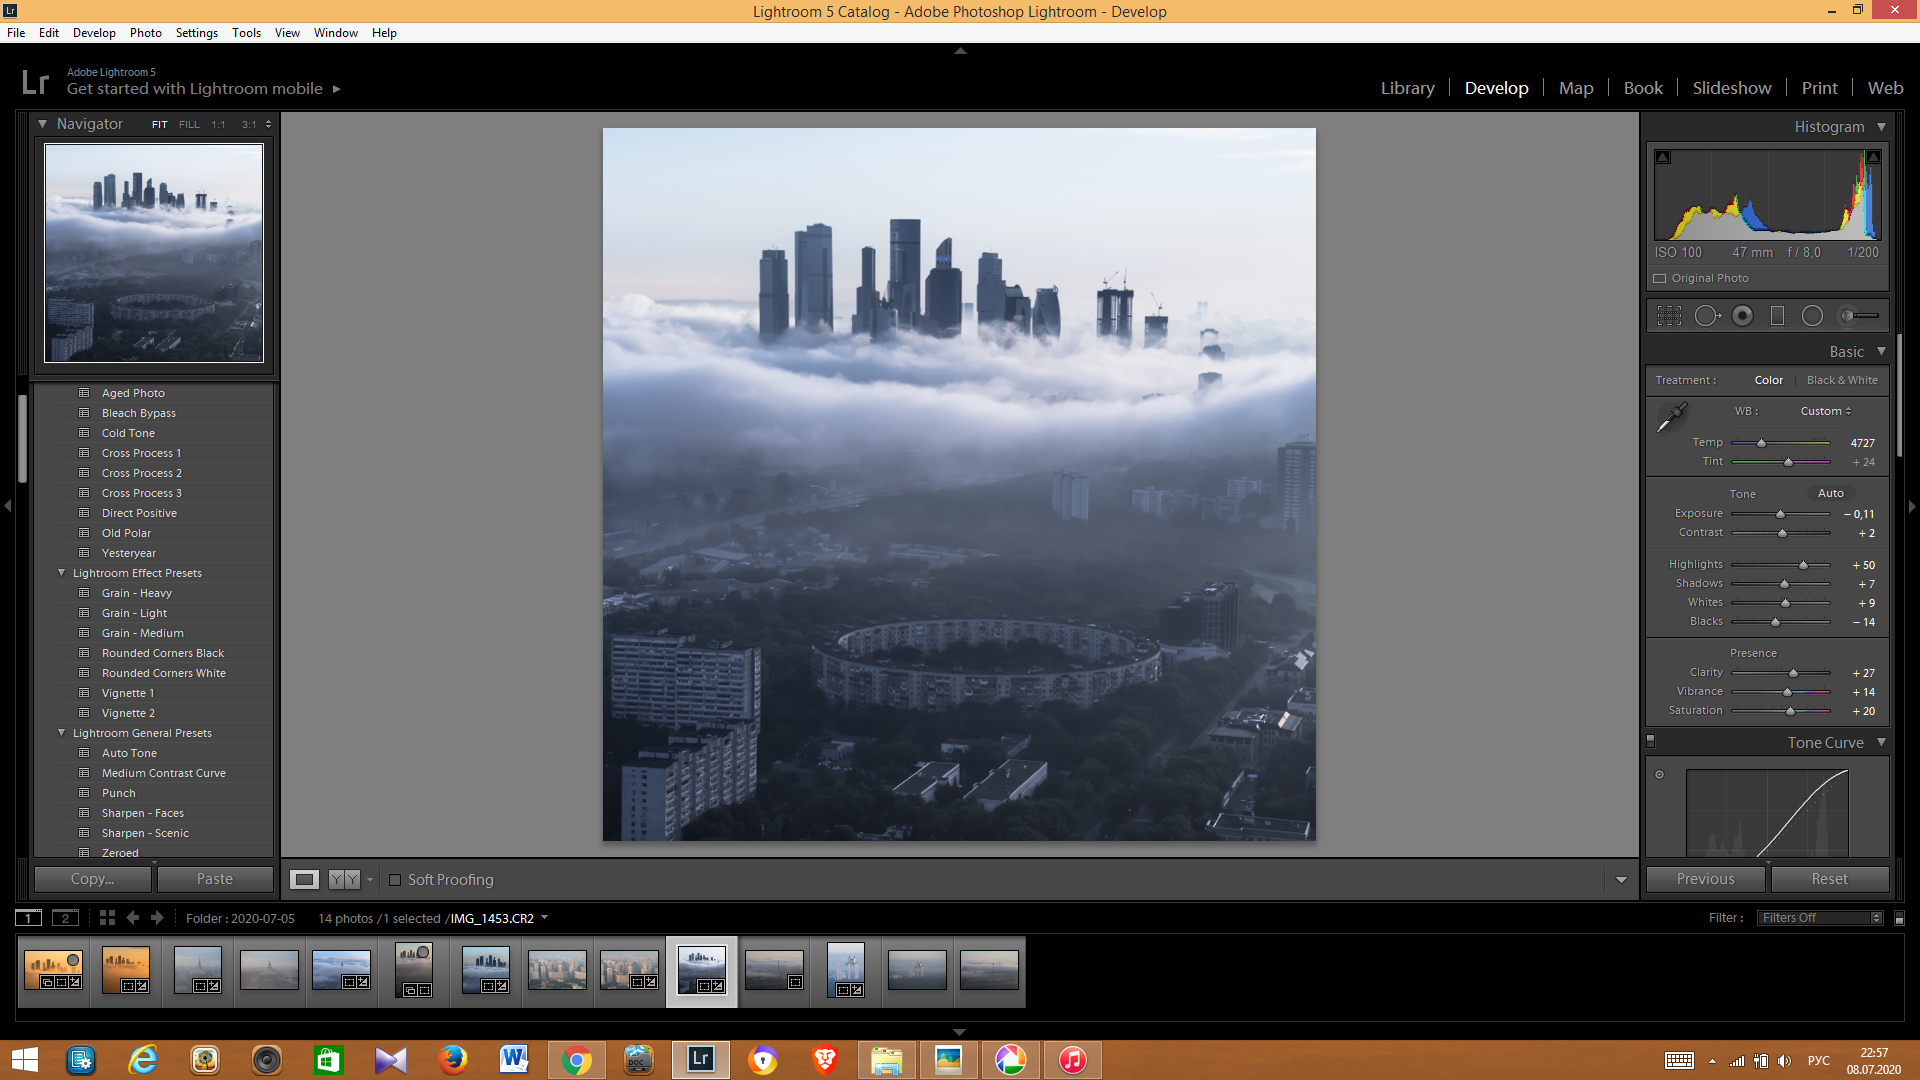Activate the Red Eye Correction tool
The height and width of the screenshot is (1080, 1920).
point(1742,316)
